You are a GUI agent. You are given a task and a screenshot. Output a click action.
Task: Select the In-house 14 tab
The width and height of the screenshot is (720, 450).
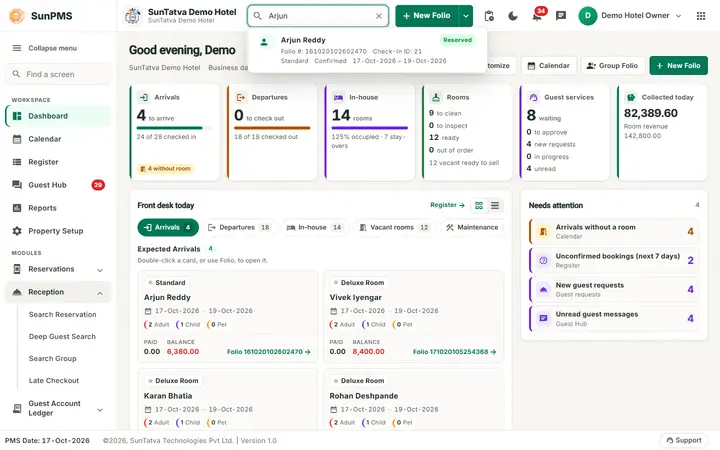pos(315,227)
